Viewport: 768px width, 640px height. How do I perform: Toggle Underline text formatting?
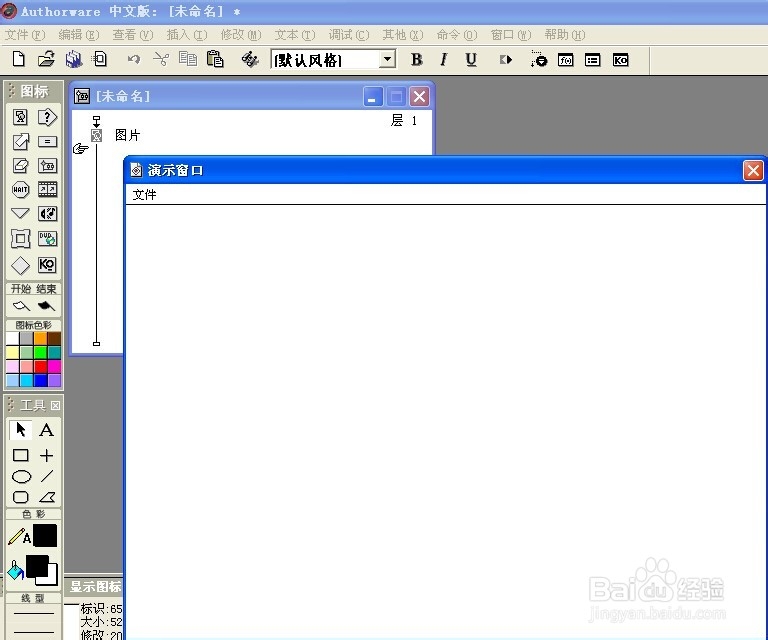coord(471,60)
